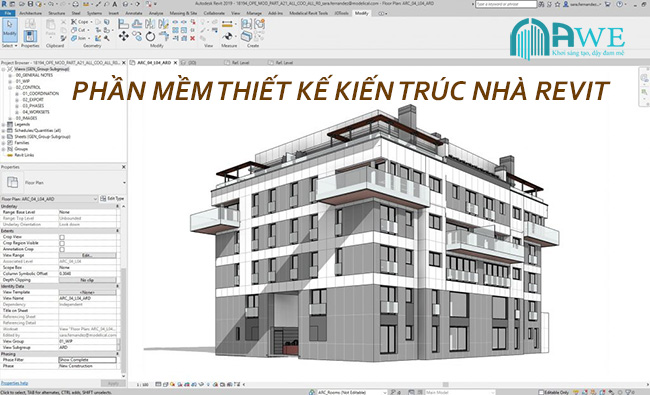This screenshot has width=650, height=395.
Task: Click the Trim/Extend tool in Modify panel
Action: (x=163, y=36)
